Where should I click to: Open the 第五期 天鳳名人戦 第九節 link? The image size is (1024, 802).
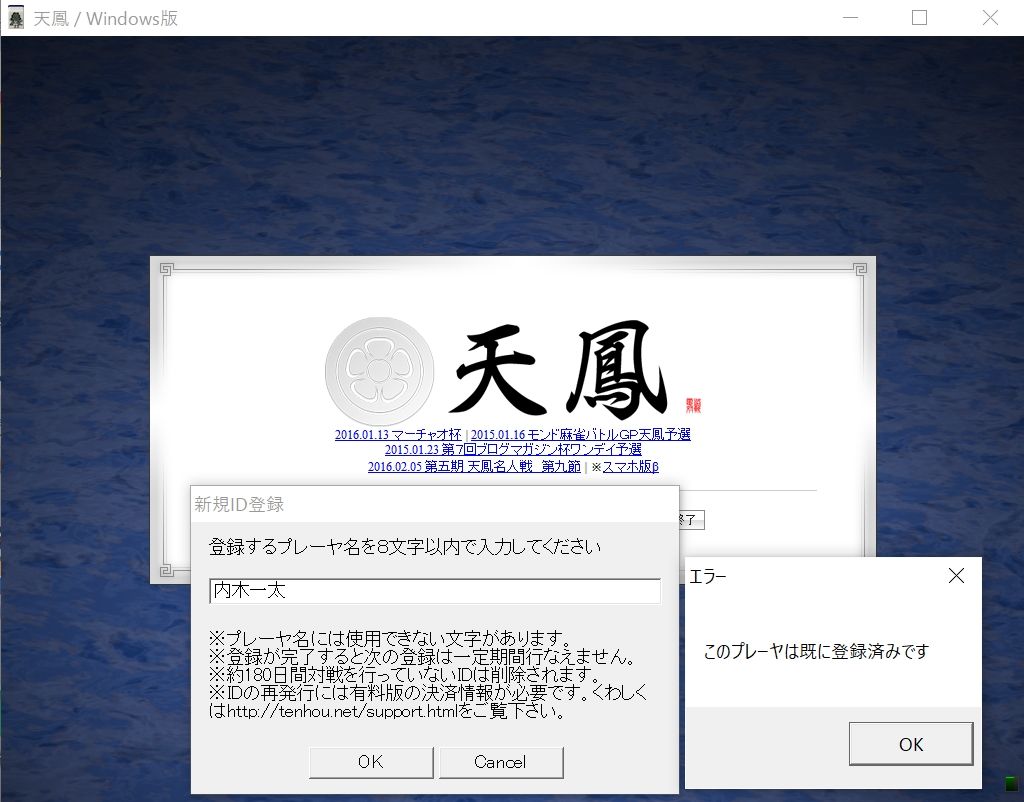coord(474,466)
